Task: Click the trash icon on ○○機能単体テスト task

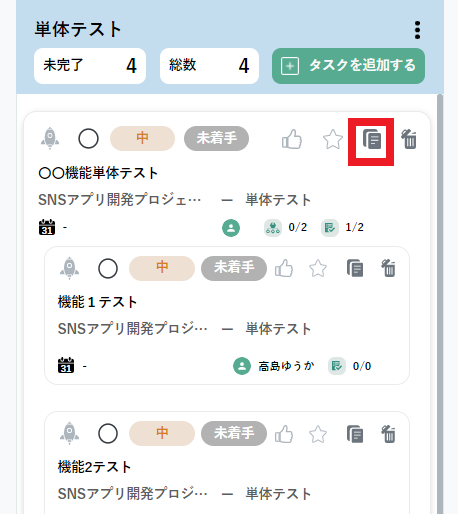Action: (409, 139)
